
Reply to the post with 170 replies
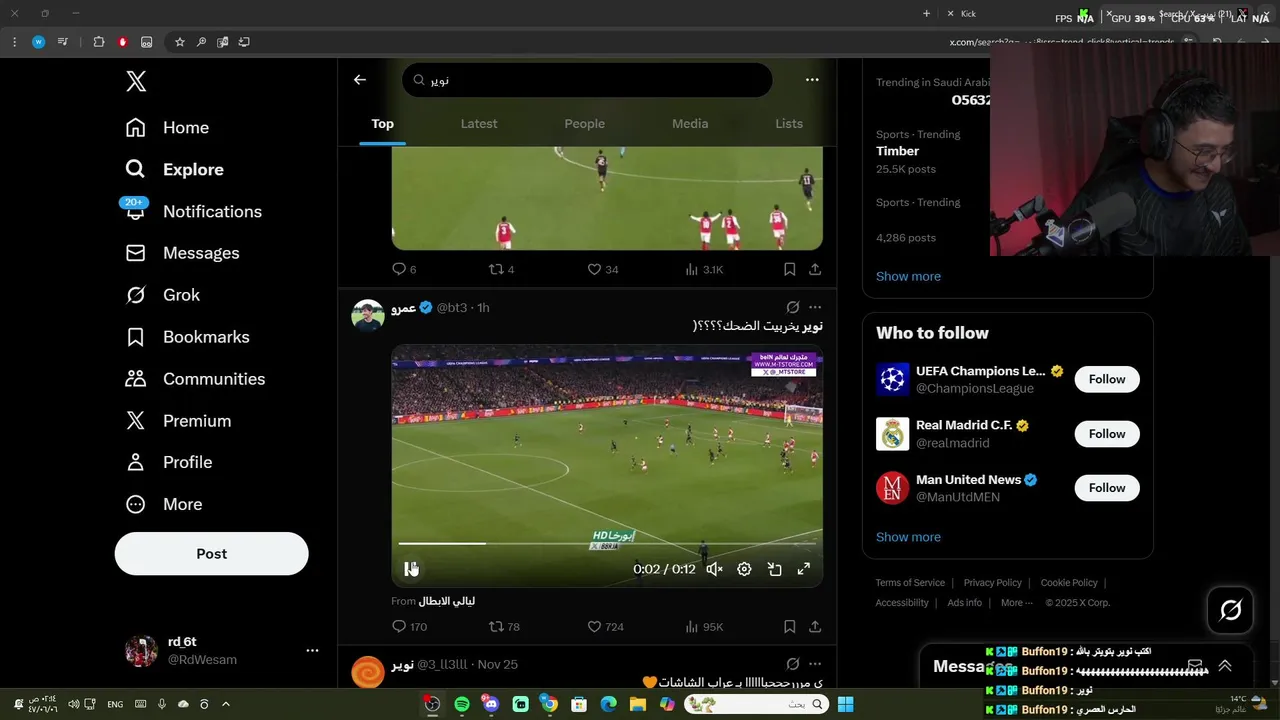point(409,627)
